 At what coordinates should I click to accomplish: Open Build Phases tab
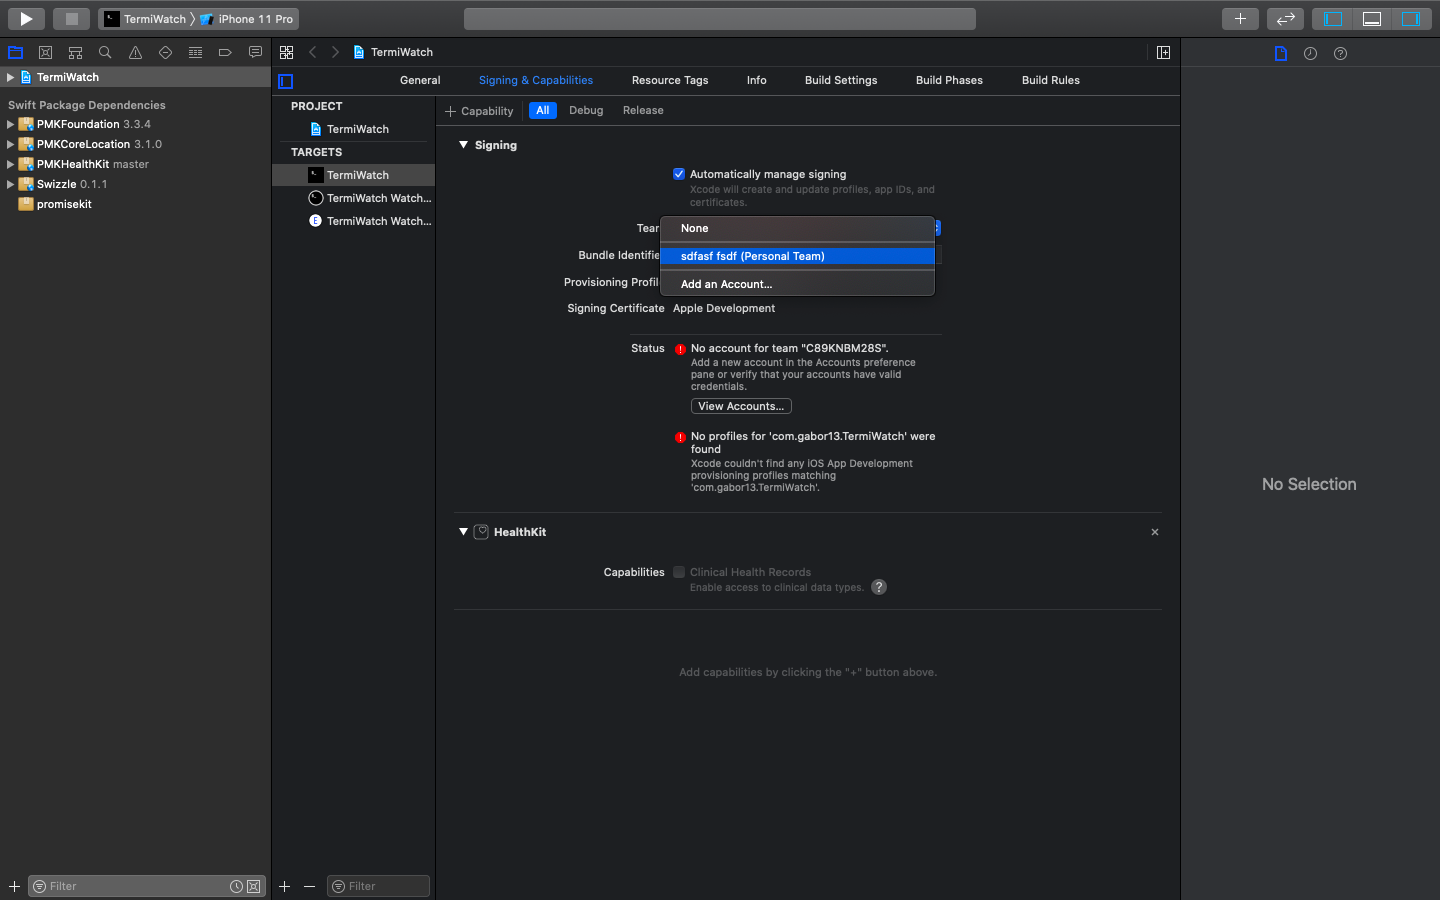[949, 80]
